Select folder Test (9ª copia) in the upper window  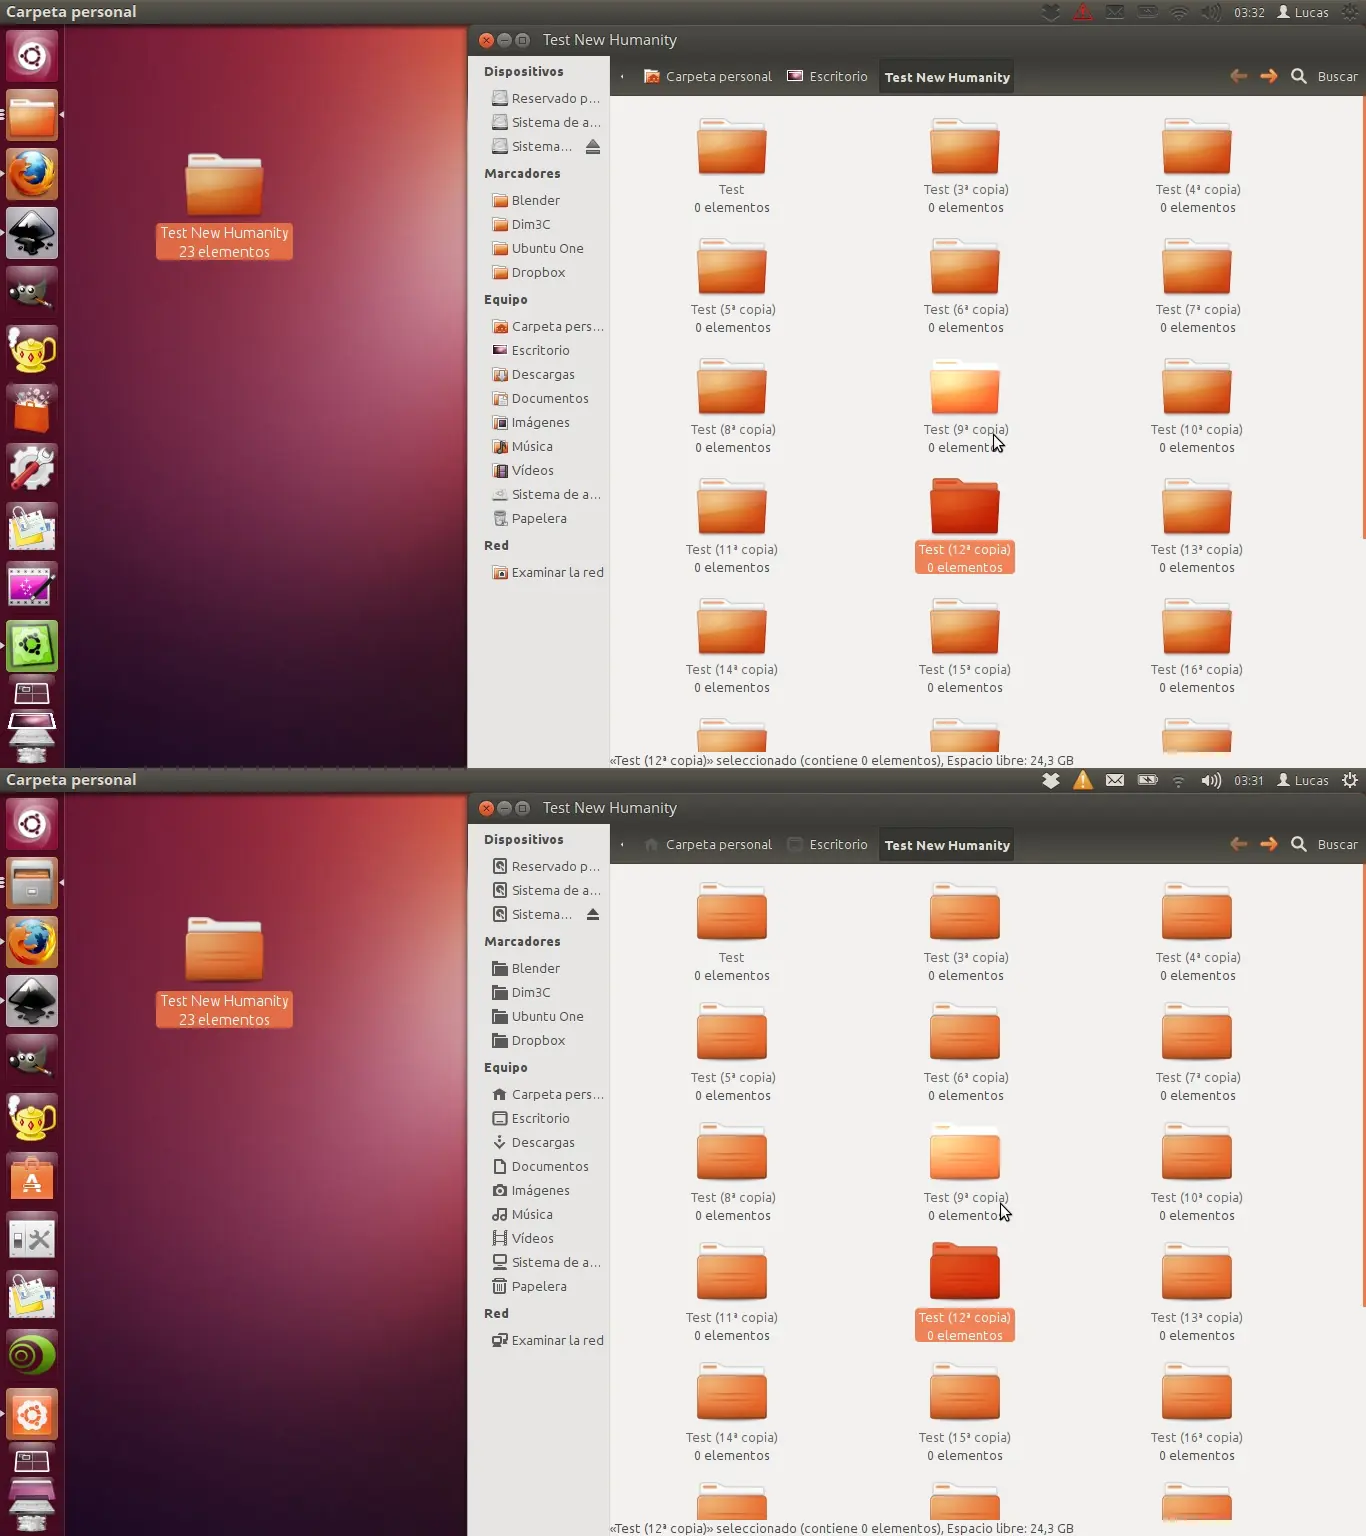(965, 406)
